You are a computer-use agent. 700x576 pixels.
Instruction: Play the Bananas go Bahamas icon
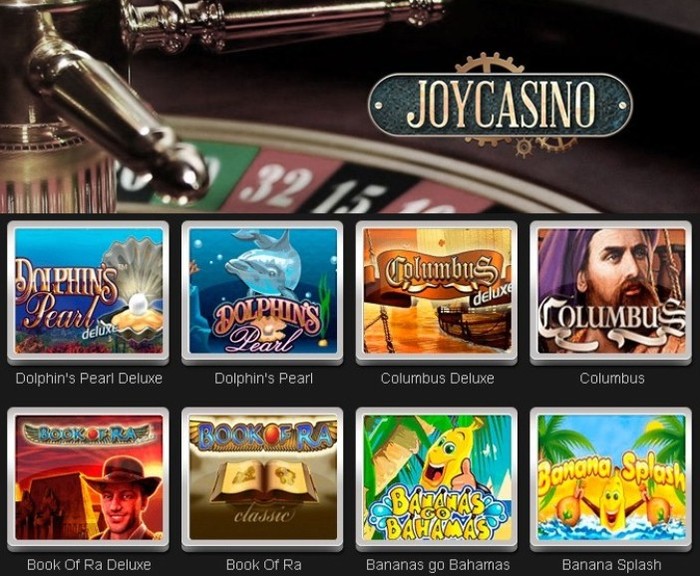click(x=437, y=478)
